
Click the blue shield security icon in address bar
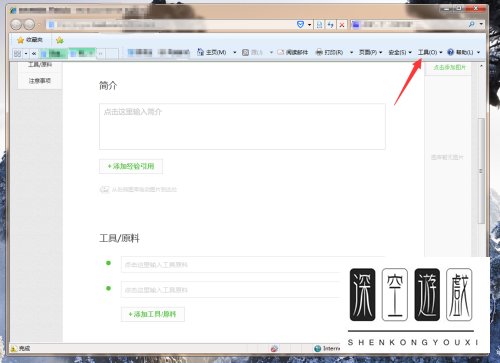(300, 24)
